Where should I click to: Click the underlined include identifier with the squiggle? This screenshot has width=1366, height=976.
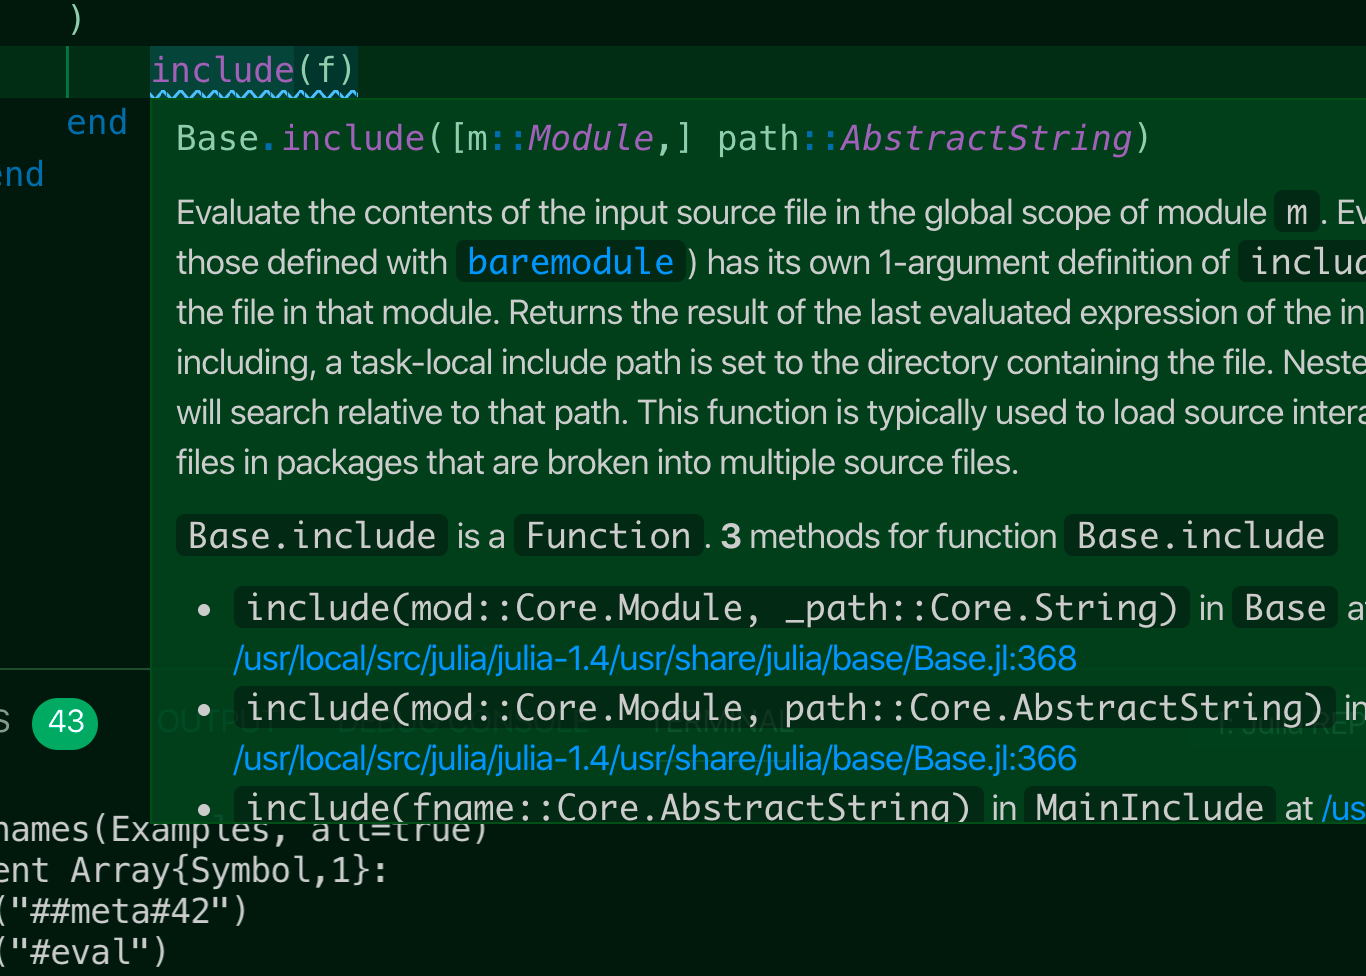222,70
